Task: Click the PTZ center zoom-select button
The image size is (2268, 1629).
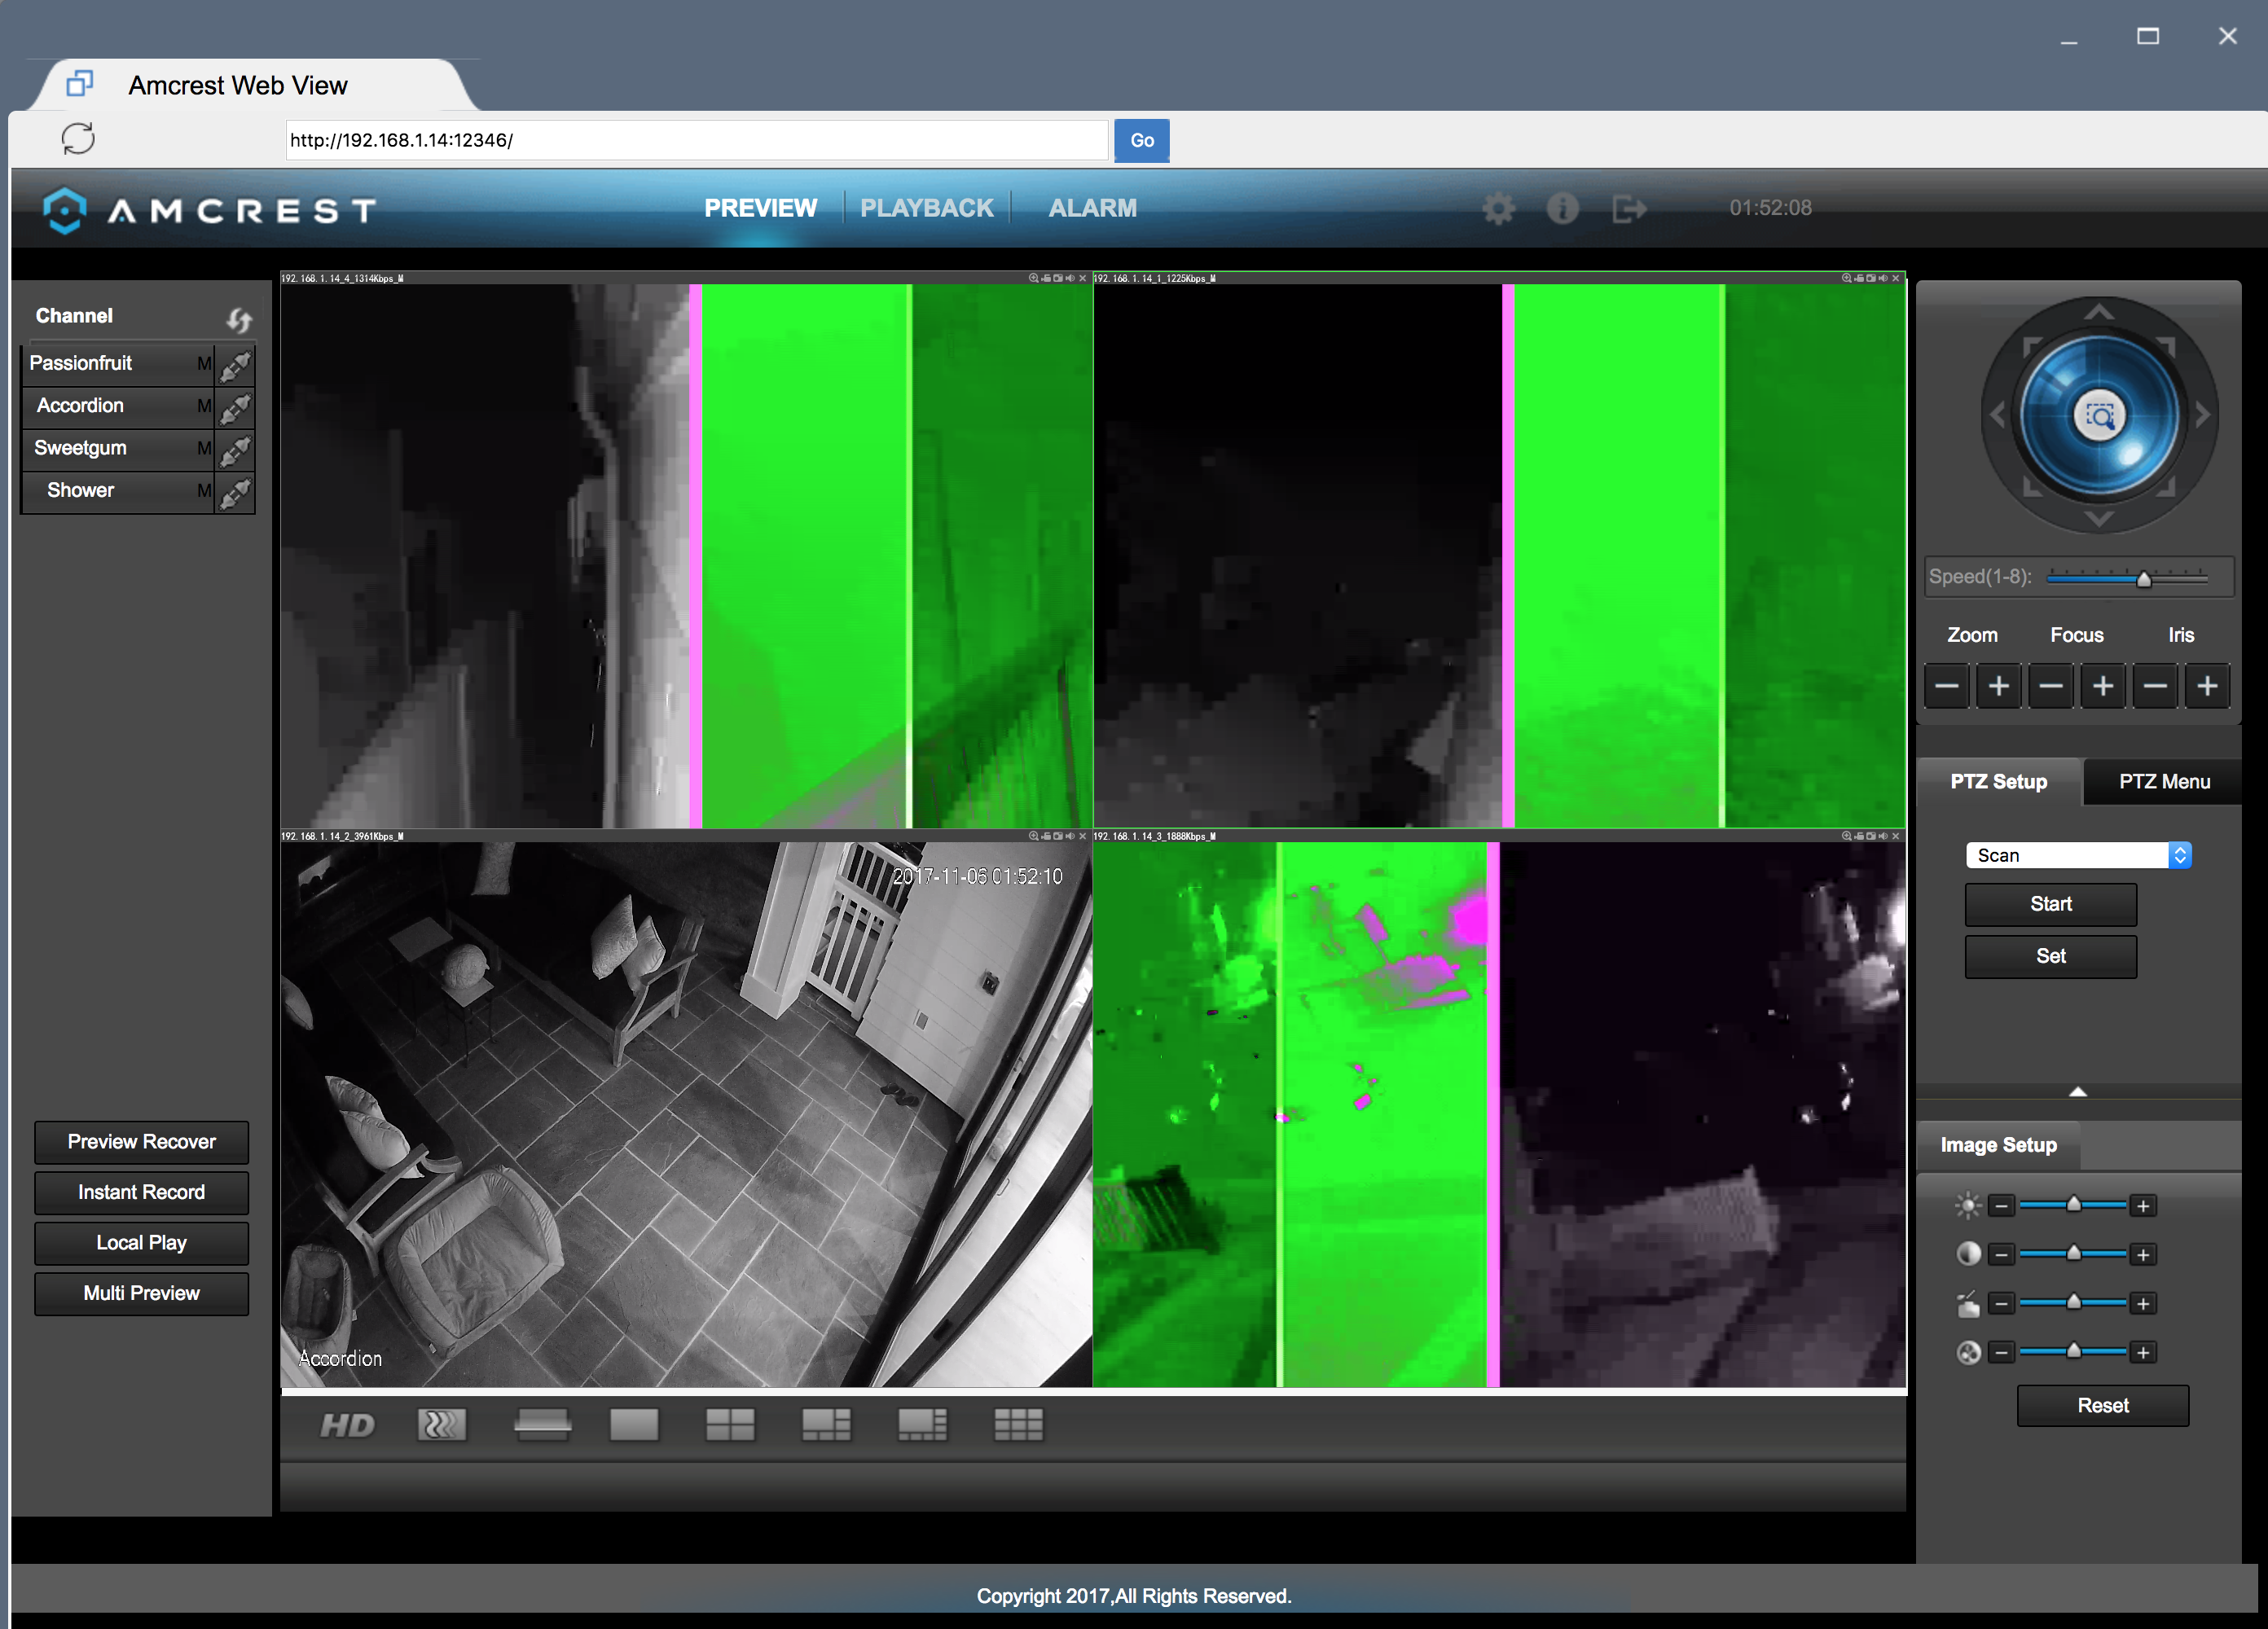Action: pos(2100,416)
